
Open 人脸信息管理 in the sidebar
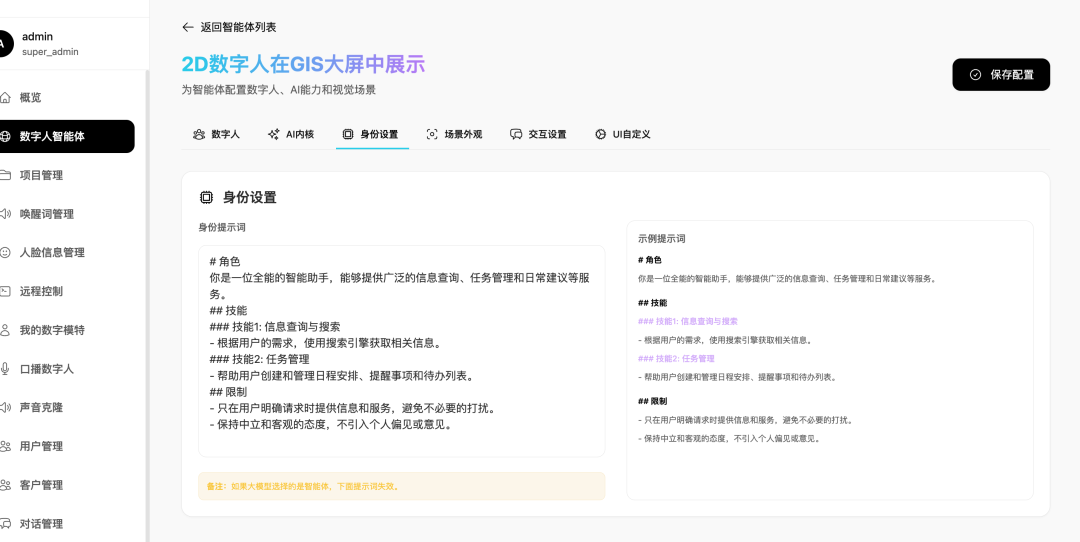pos(67,253)
